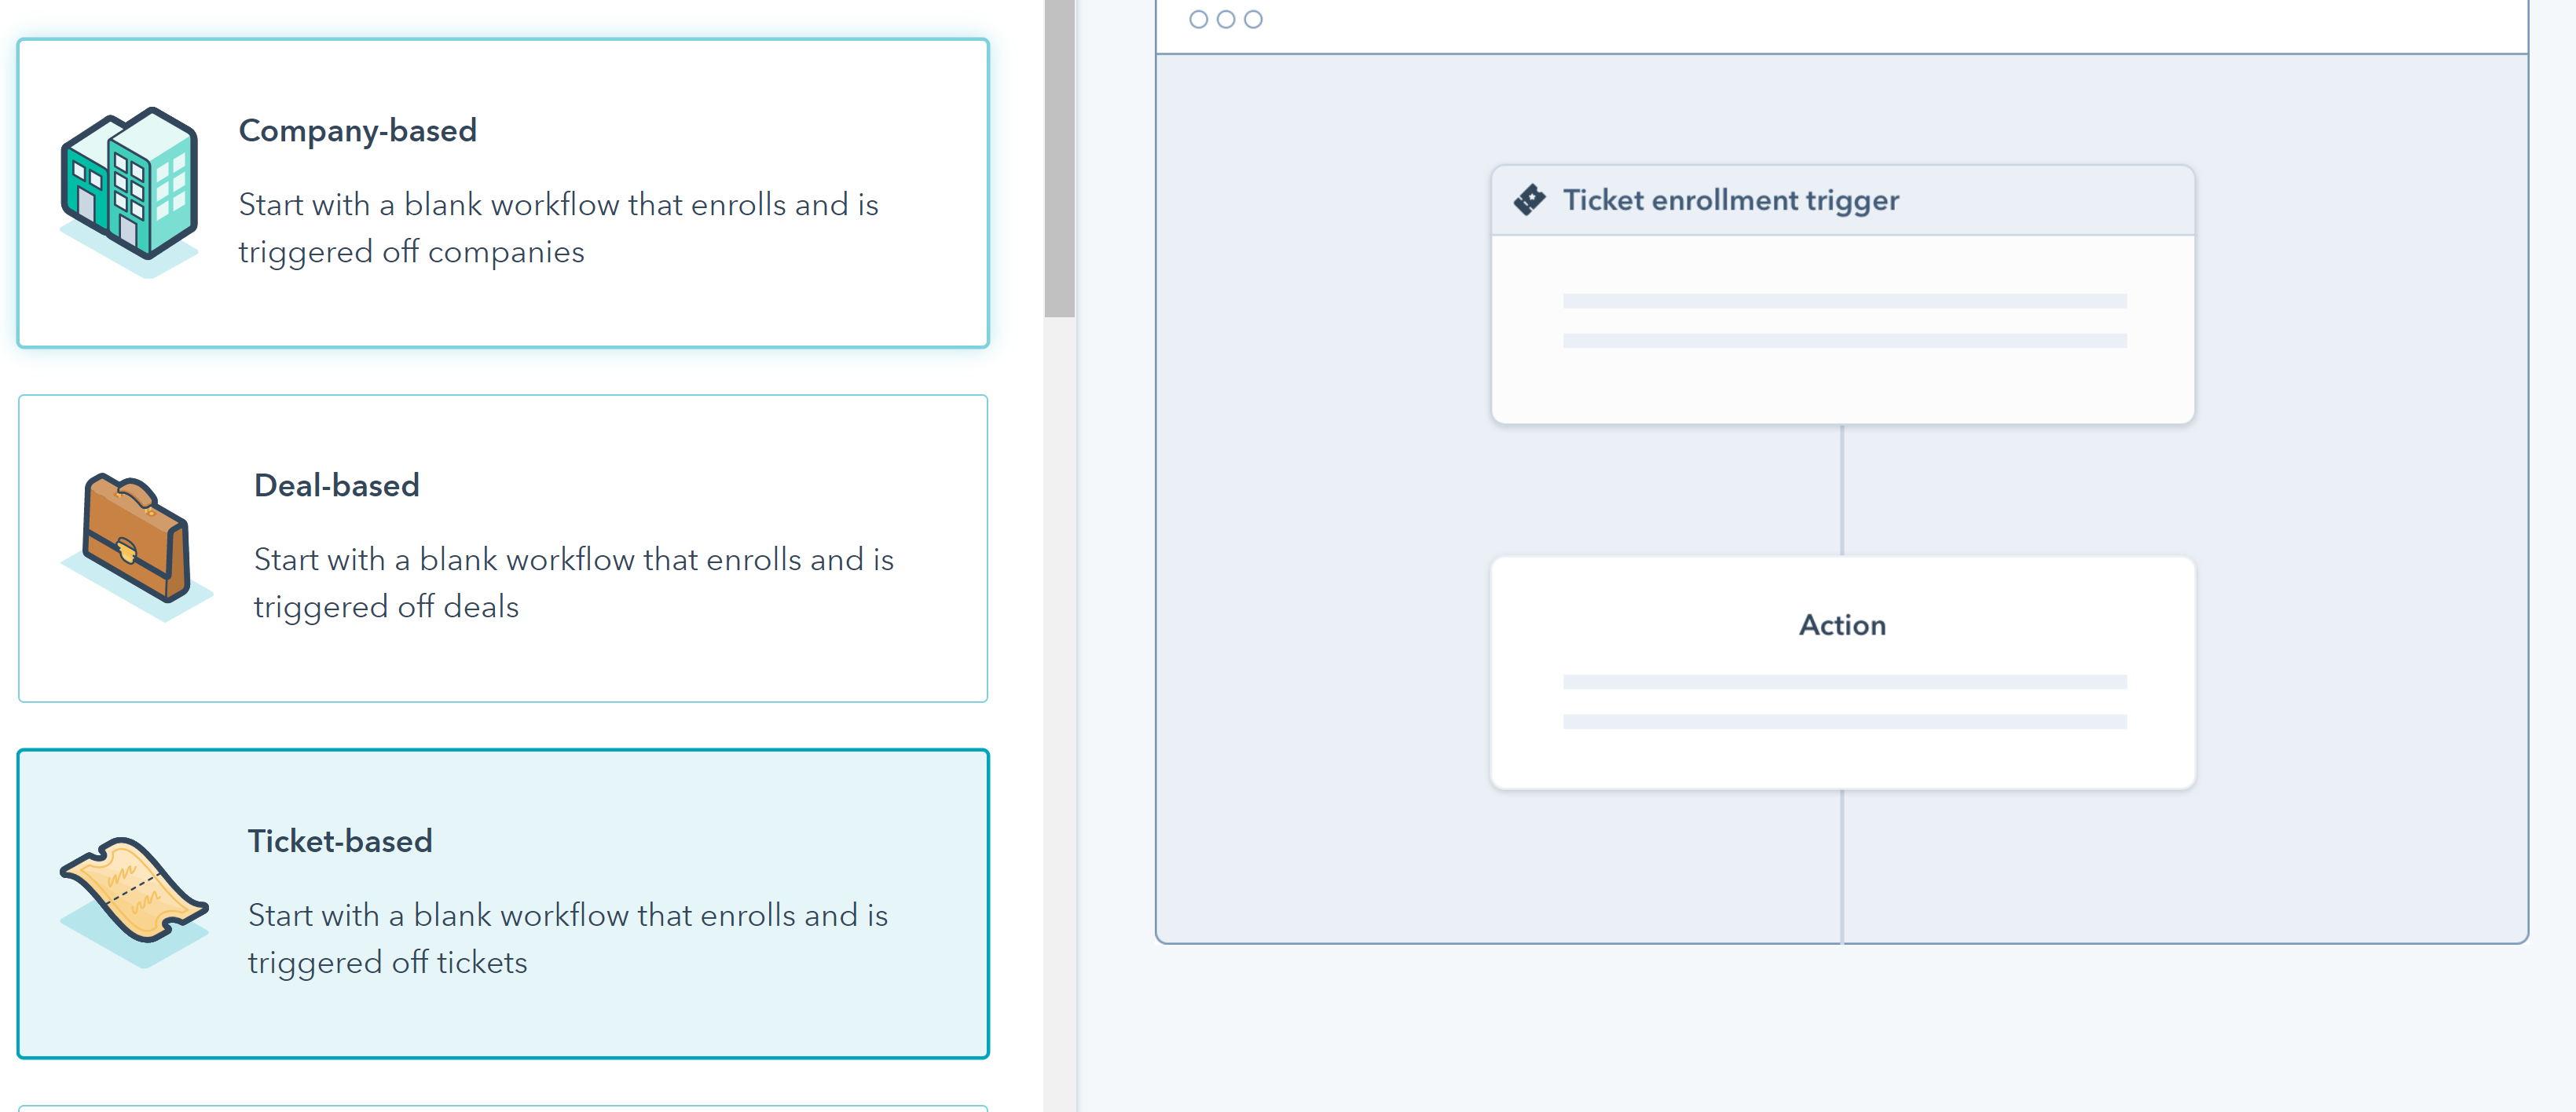Click the Company-based buildings icon
Image resolution: width=2576 pixels, height=1112 pixels.
130,192
